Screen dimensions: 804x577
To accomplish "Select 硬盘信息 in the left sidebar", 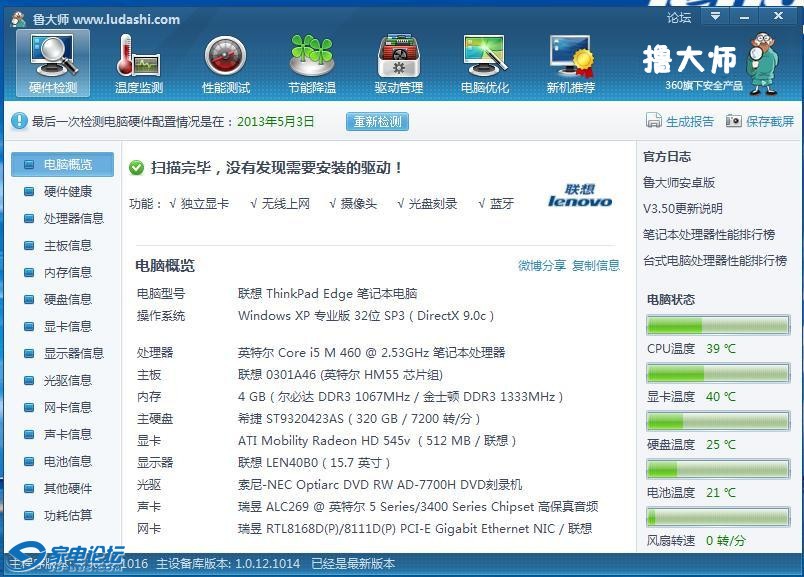I will 67,299.
